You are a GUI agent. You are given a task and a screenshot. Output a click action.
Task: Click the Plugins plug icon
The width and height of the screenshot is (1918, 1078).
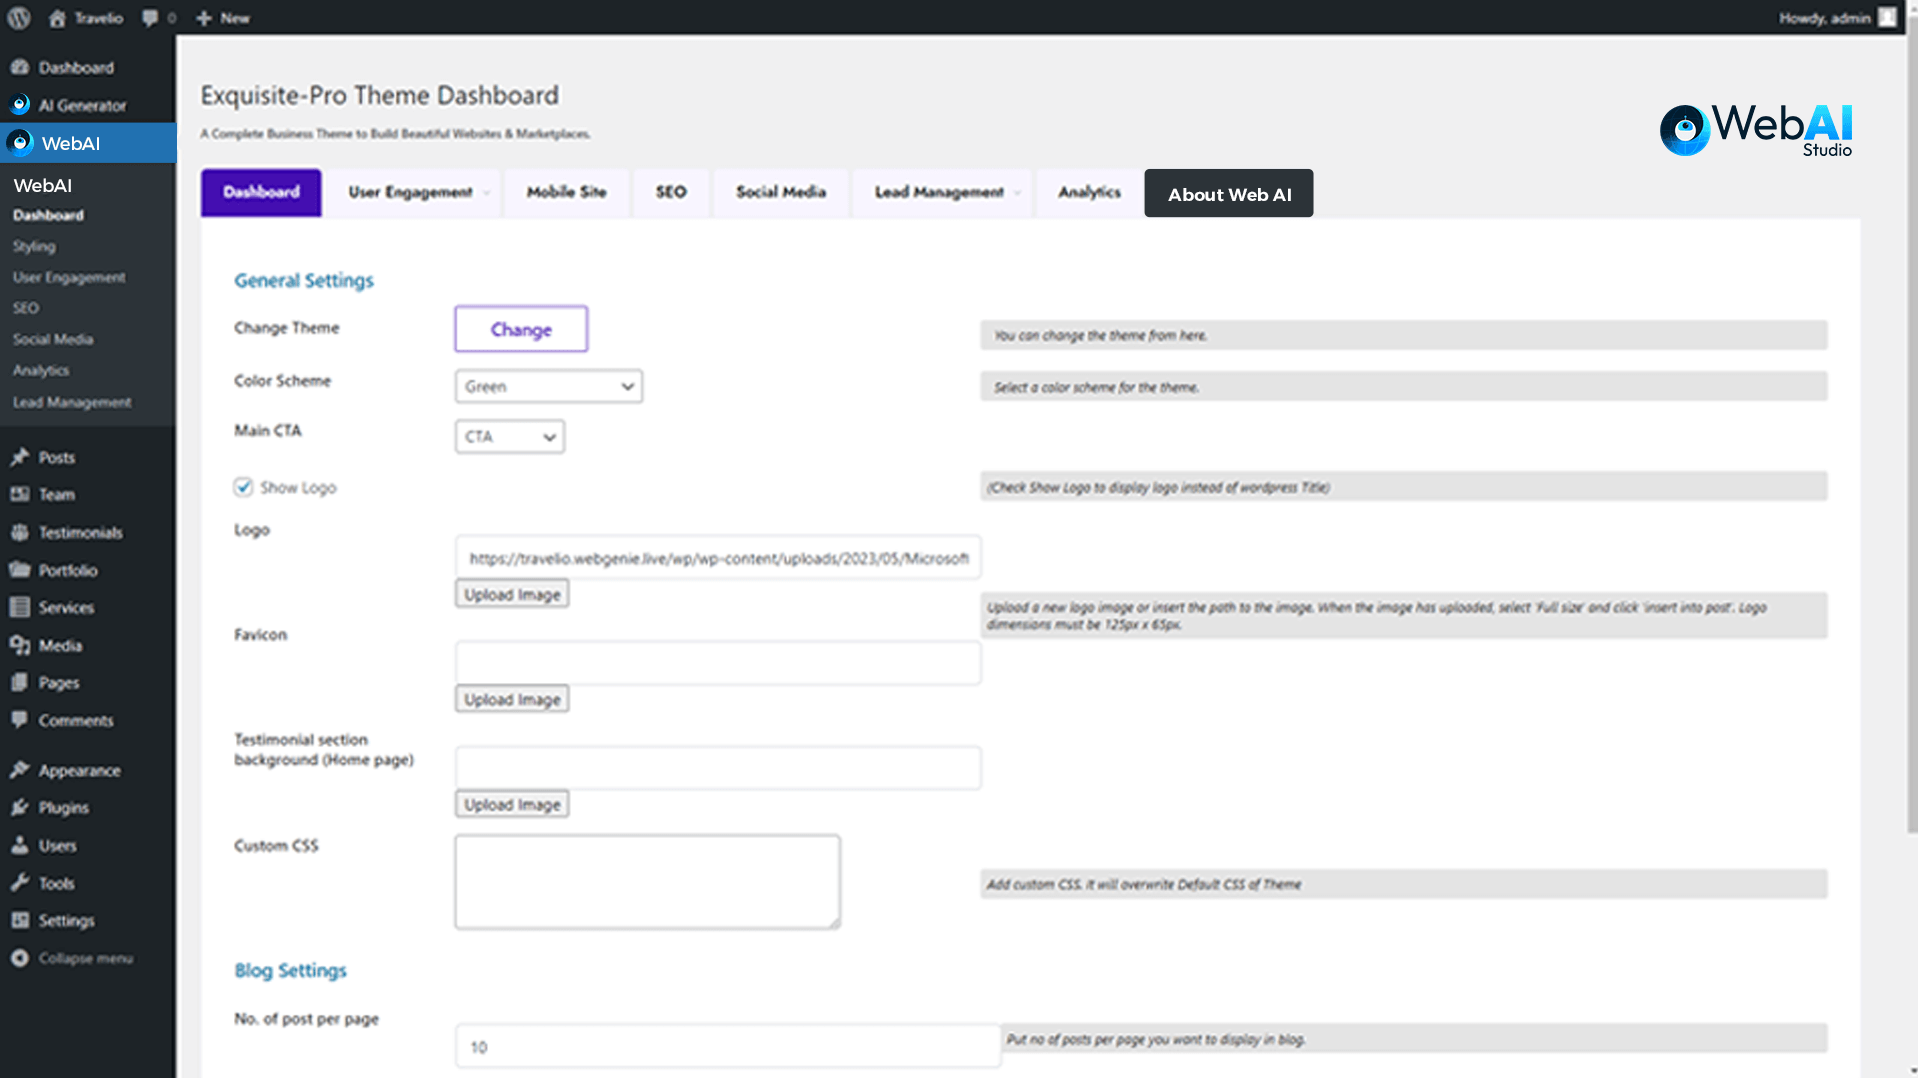tap(19, 807)
